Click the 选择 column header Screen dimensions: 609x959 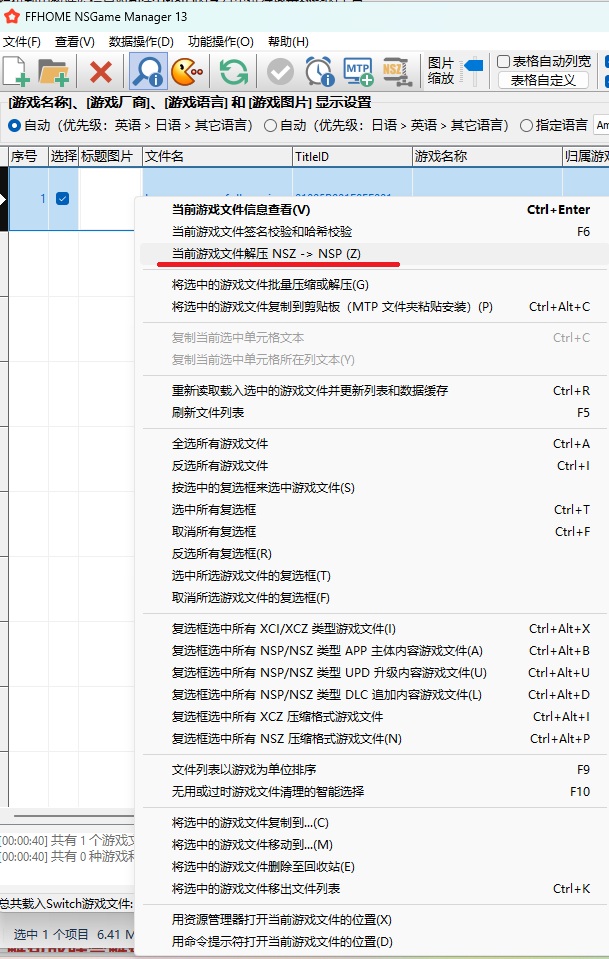(x=64, y=157)
